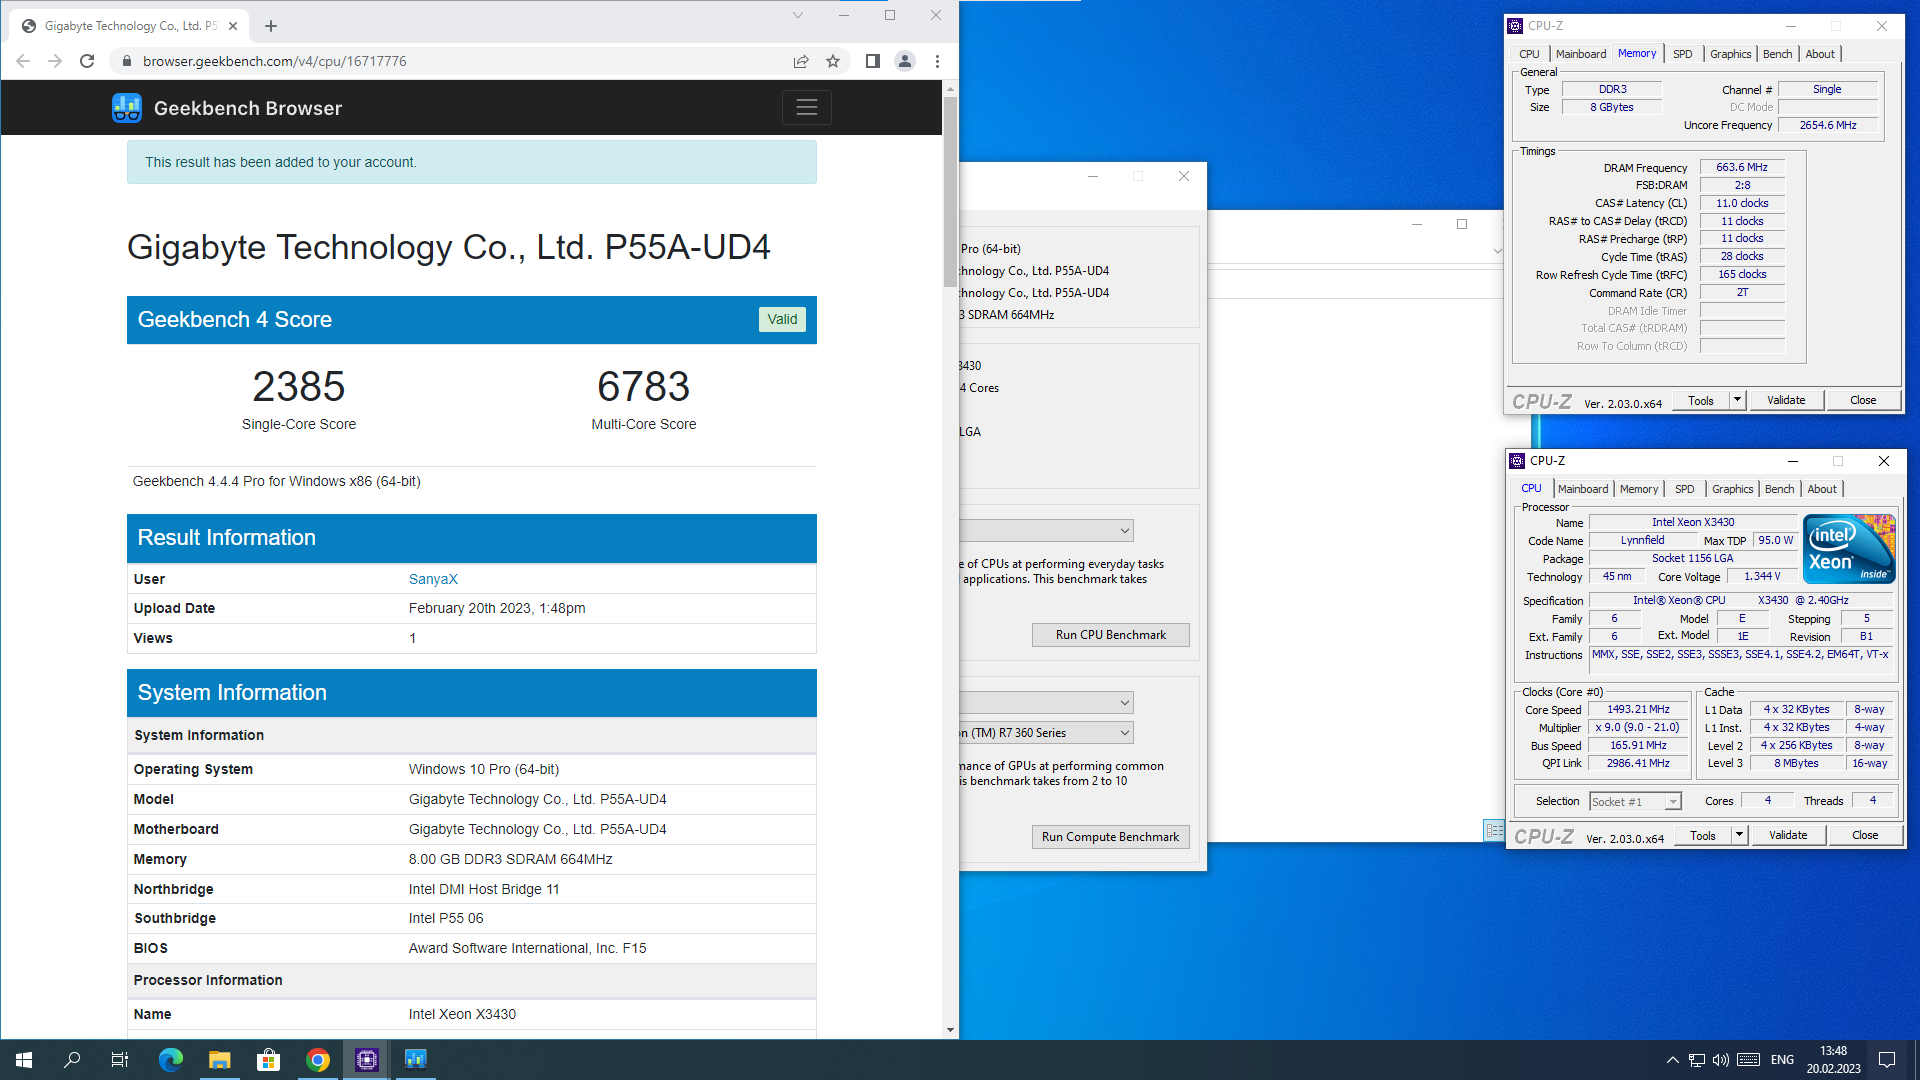The height and width of the screenshot is (1080, 1920).
Task: Open File Explorer from taskbar
Action: (220, 1060)
